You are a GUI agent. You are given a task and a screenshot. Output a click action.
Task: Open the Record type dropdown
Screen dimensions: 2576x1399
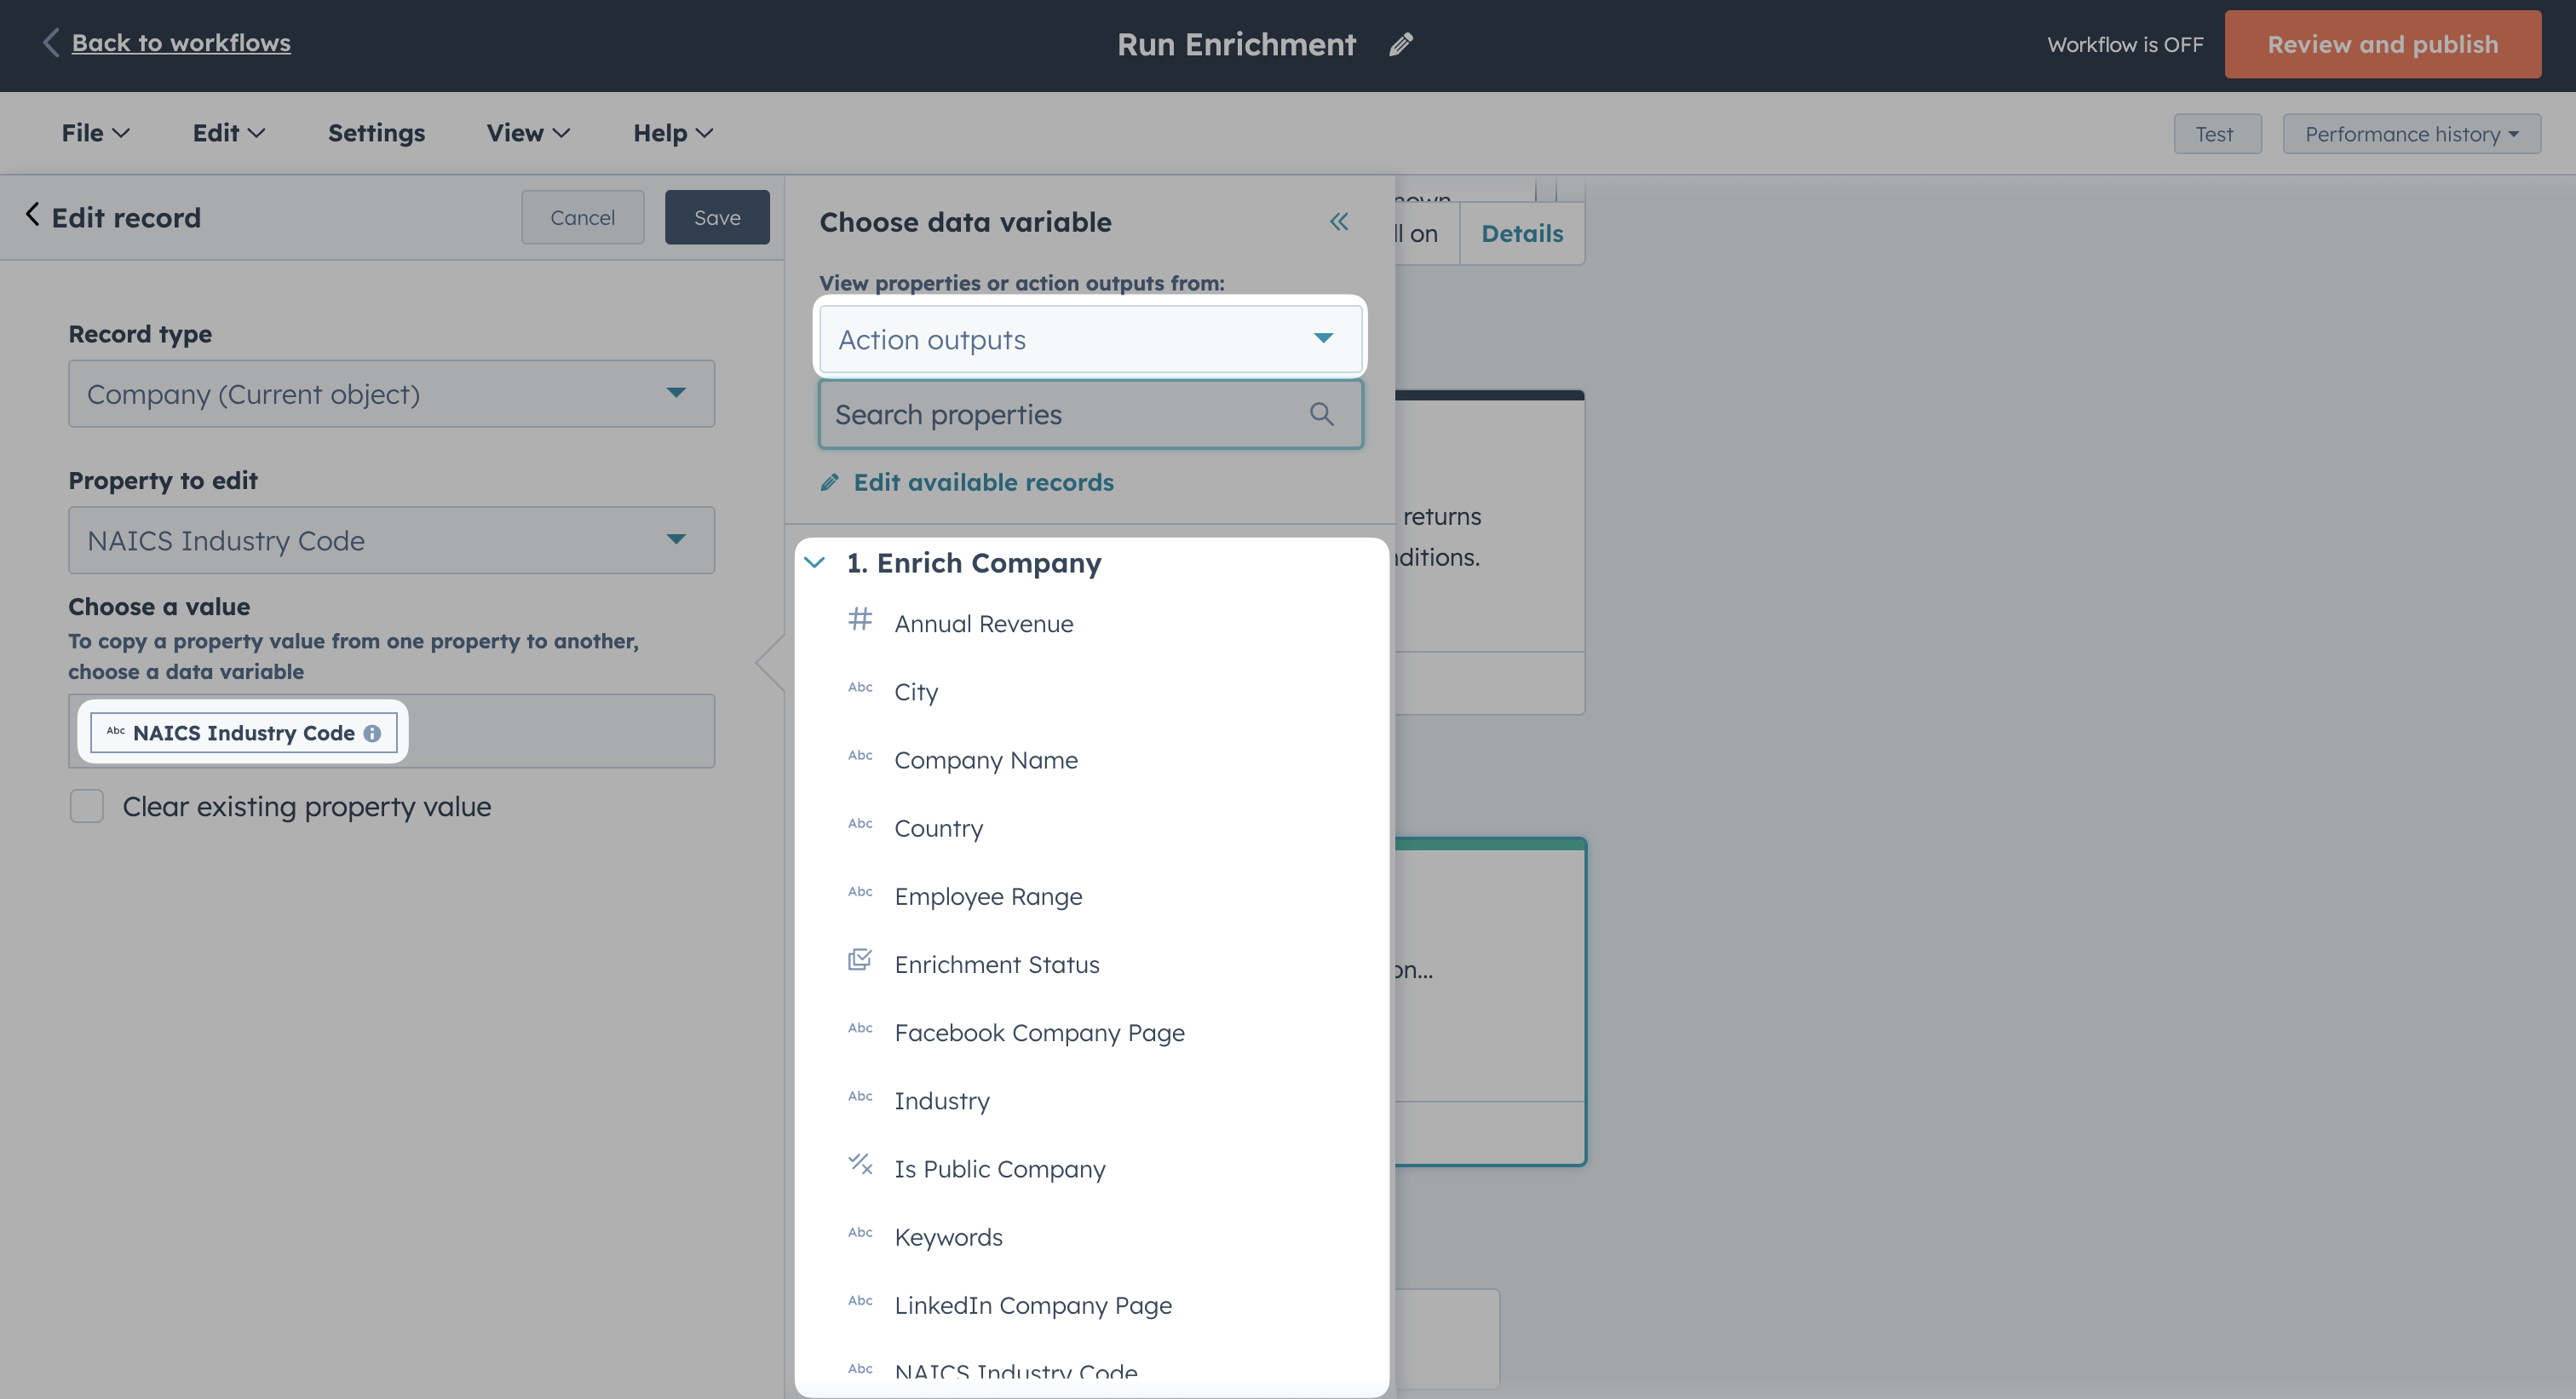(391, 394)
